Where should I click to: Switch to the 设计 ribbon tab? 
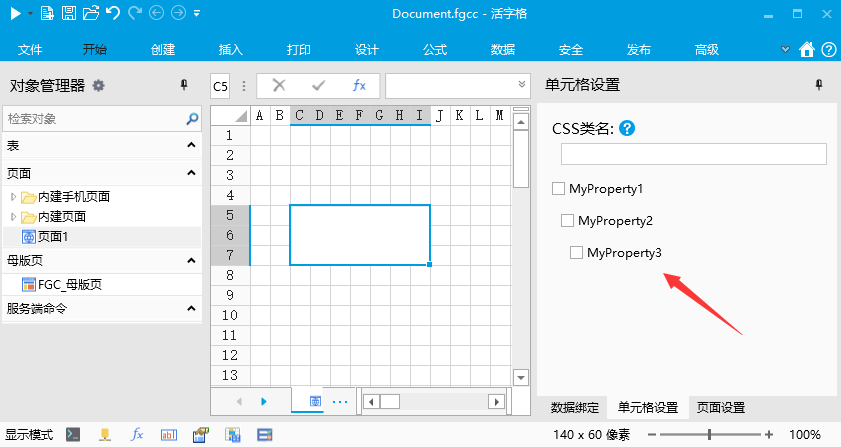tap(367, 50)
